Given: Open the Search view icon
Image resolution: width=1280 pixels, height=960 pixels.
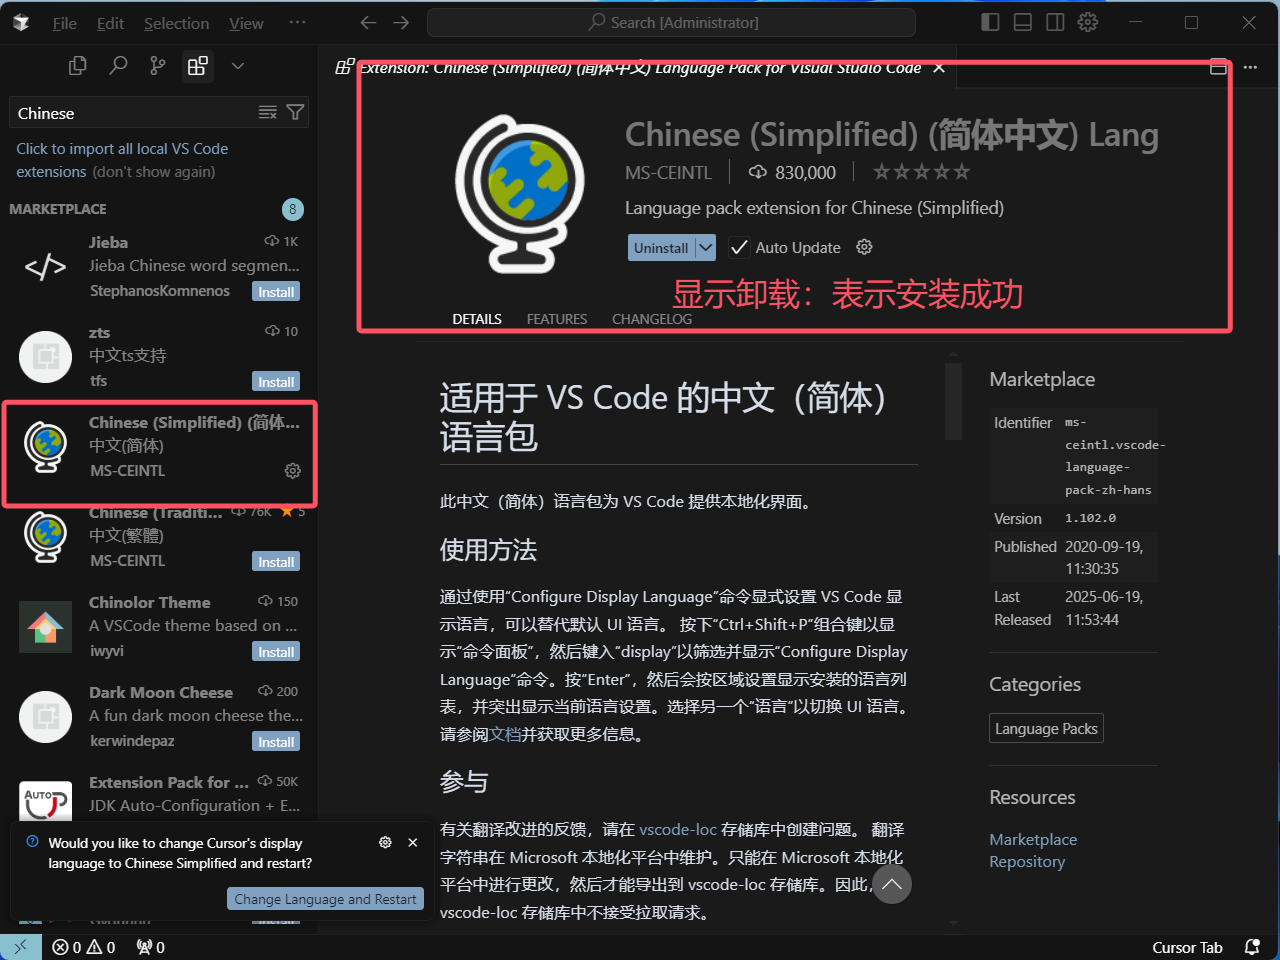Looking at the screenshot, I should tap(118, 66).
